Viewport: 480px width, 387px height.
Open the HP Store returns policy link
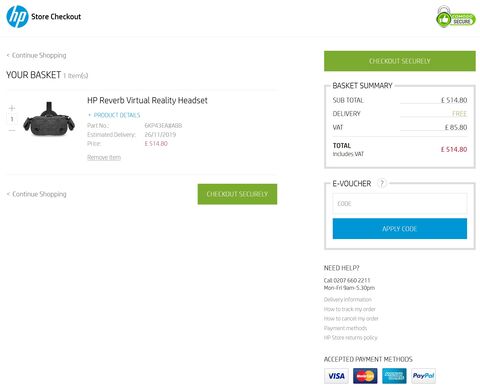351,337
